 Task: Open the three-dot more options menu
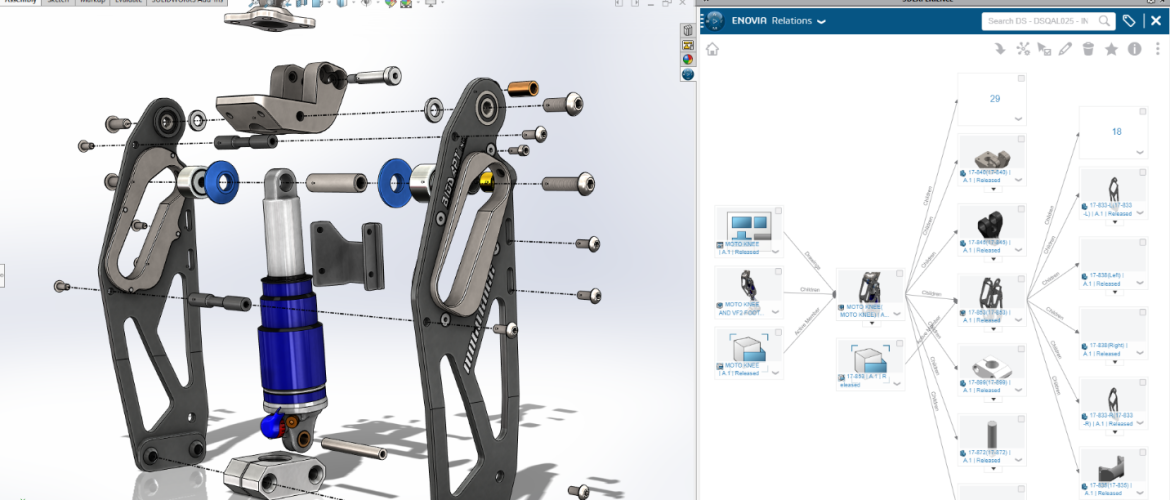(x=1157, y=49)
